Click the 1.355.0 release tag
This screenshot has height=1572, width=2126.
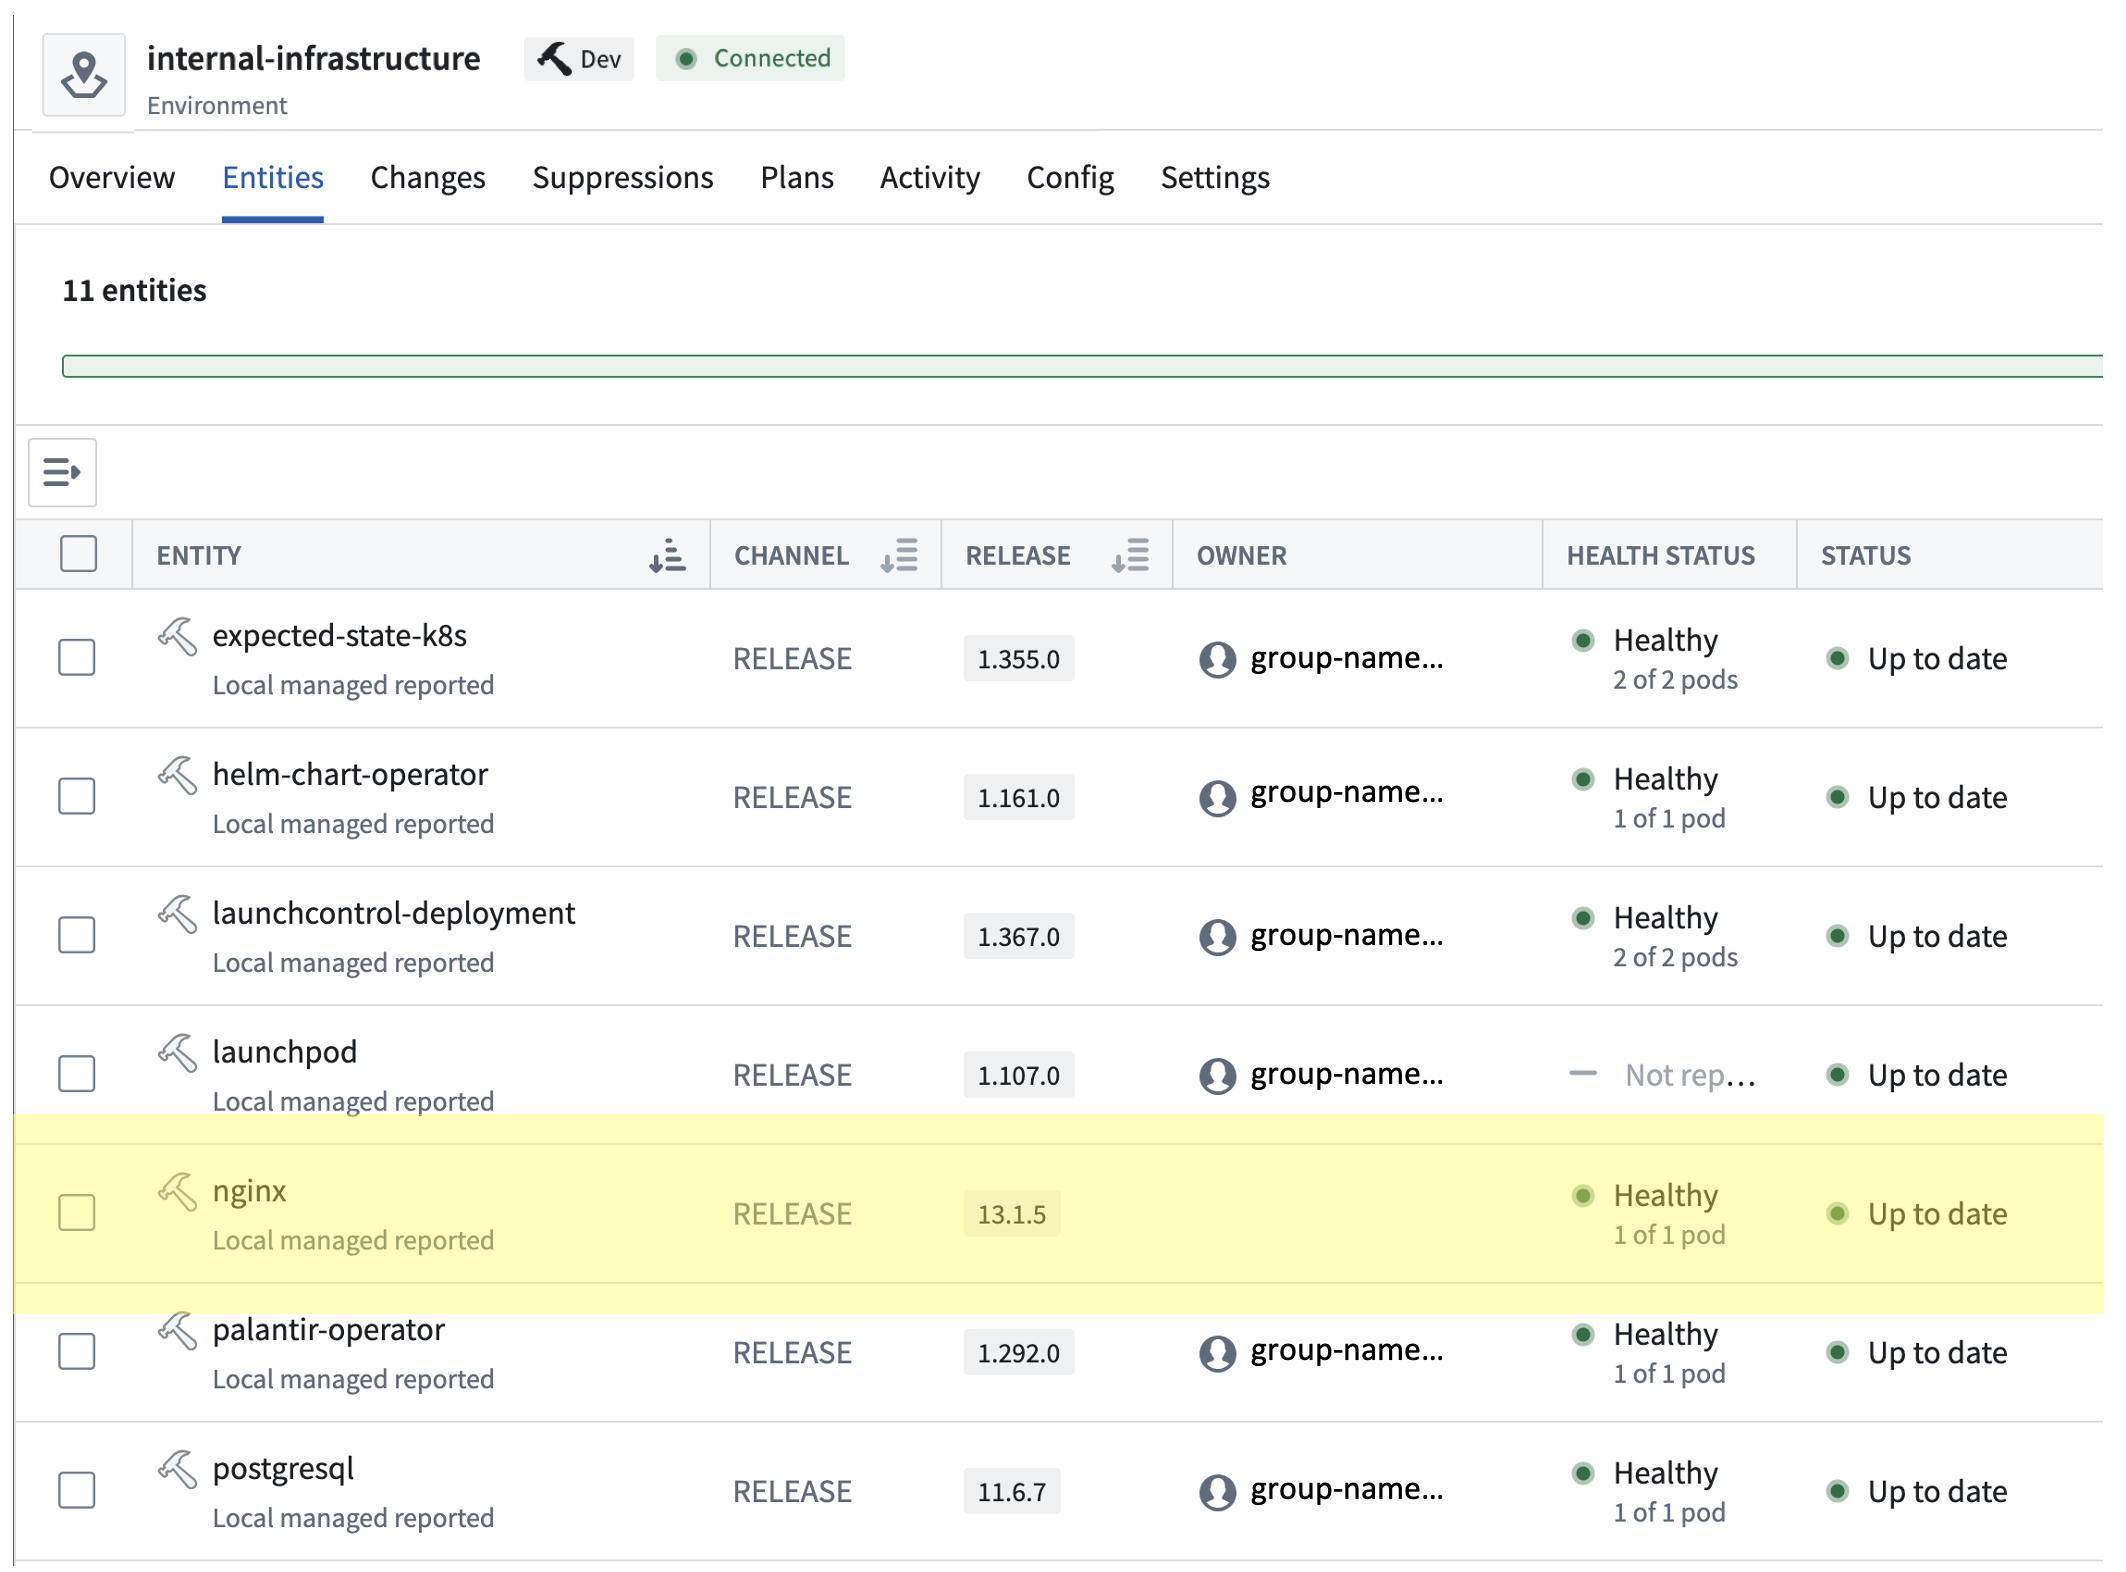pyautogui.click(x=1018, y=659)
